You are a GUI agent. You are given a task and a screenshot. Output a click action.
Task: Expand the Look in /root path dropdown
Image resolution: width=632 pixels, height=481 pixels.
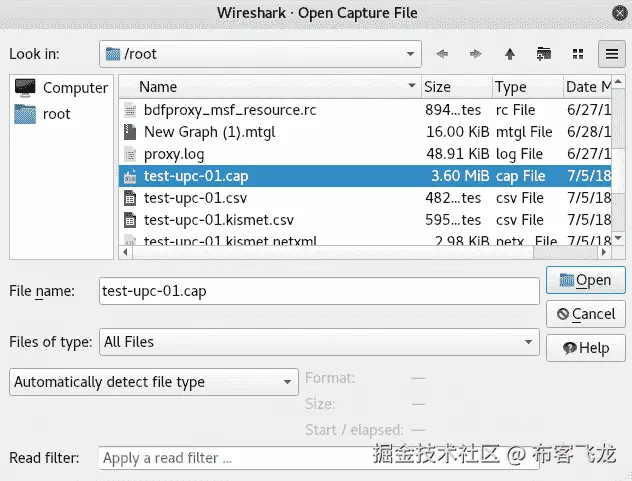pyautogui.click(x=410, y=54)
